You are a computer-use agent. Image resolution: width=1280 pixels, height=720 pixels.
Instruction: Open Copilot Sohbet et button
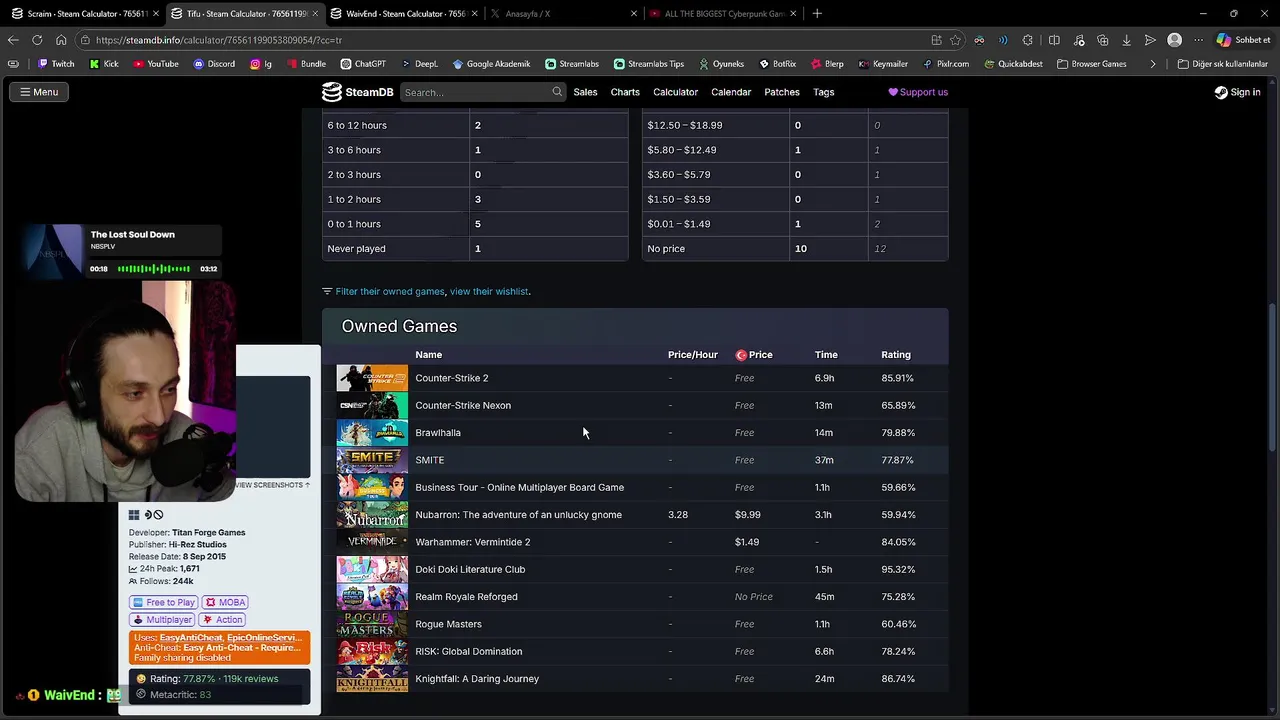click(1243, 40)
